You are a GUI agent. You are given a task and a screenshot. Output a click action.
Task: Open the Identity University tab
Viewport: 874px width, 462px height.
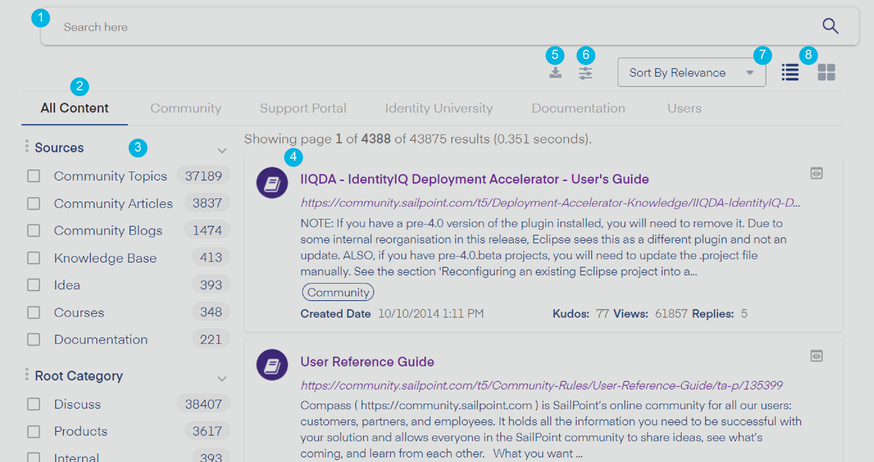click(439, 108)
